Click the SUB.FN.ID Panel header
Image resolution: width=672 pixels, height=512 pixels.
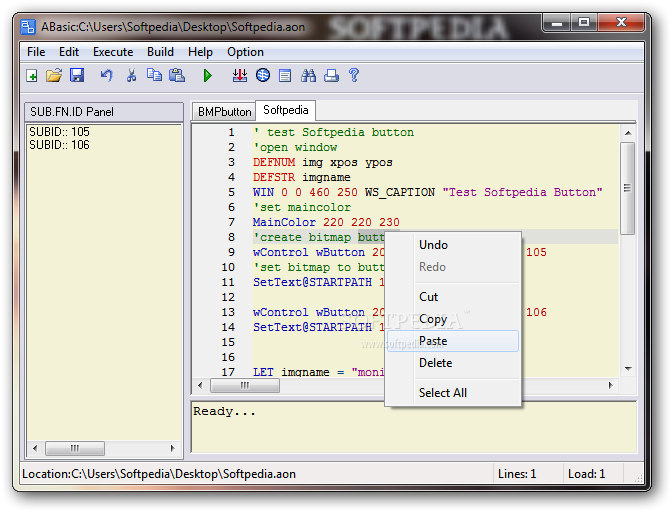point(104,112)
